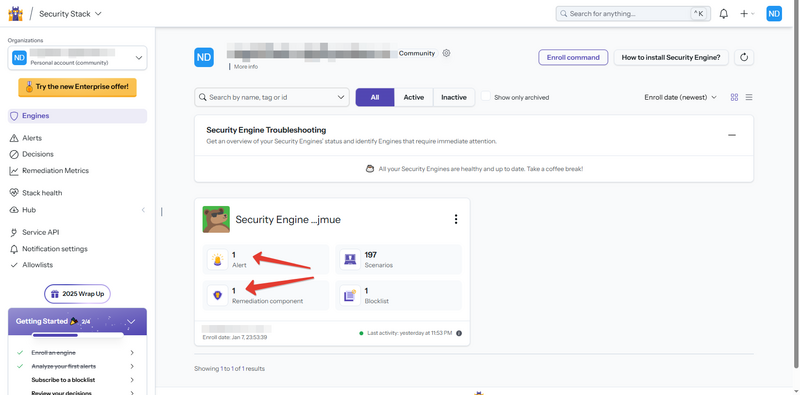The height and width of the screenshot is (395, 800).
Task: Click Try the new Enterprise offer
Action: (x=78, y=87)
